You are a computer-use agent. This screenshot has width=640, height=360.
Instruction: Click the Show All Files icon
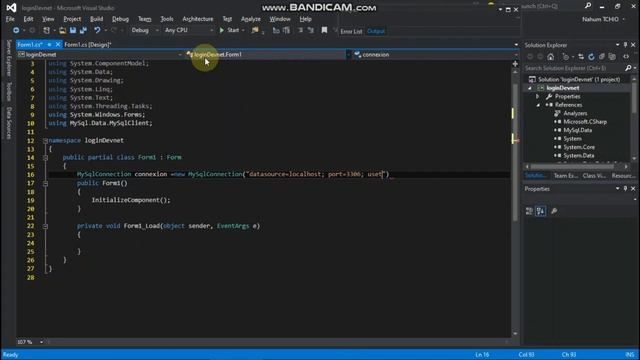(x=612, y=57)
